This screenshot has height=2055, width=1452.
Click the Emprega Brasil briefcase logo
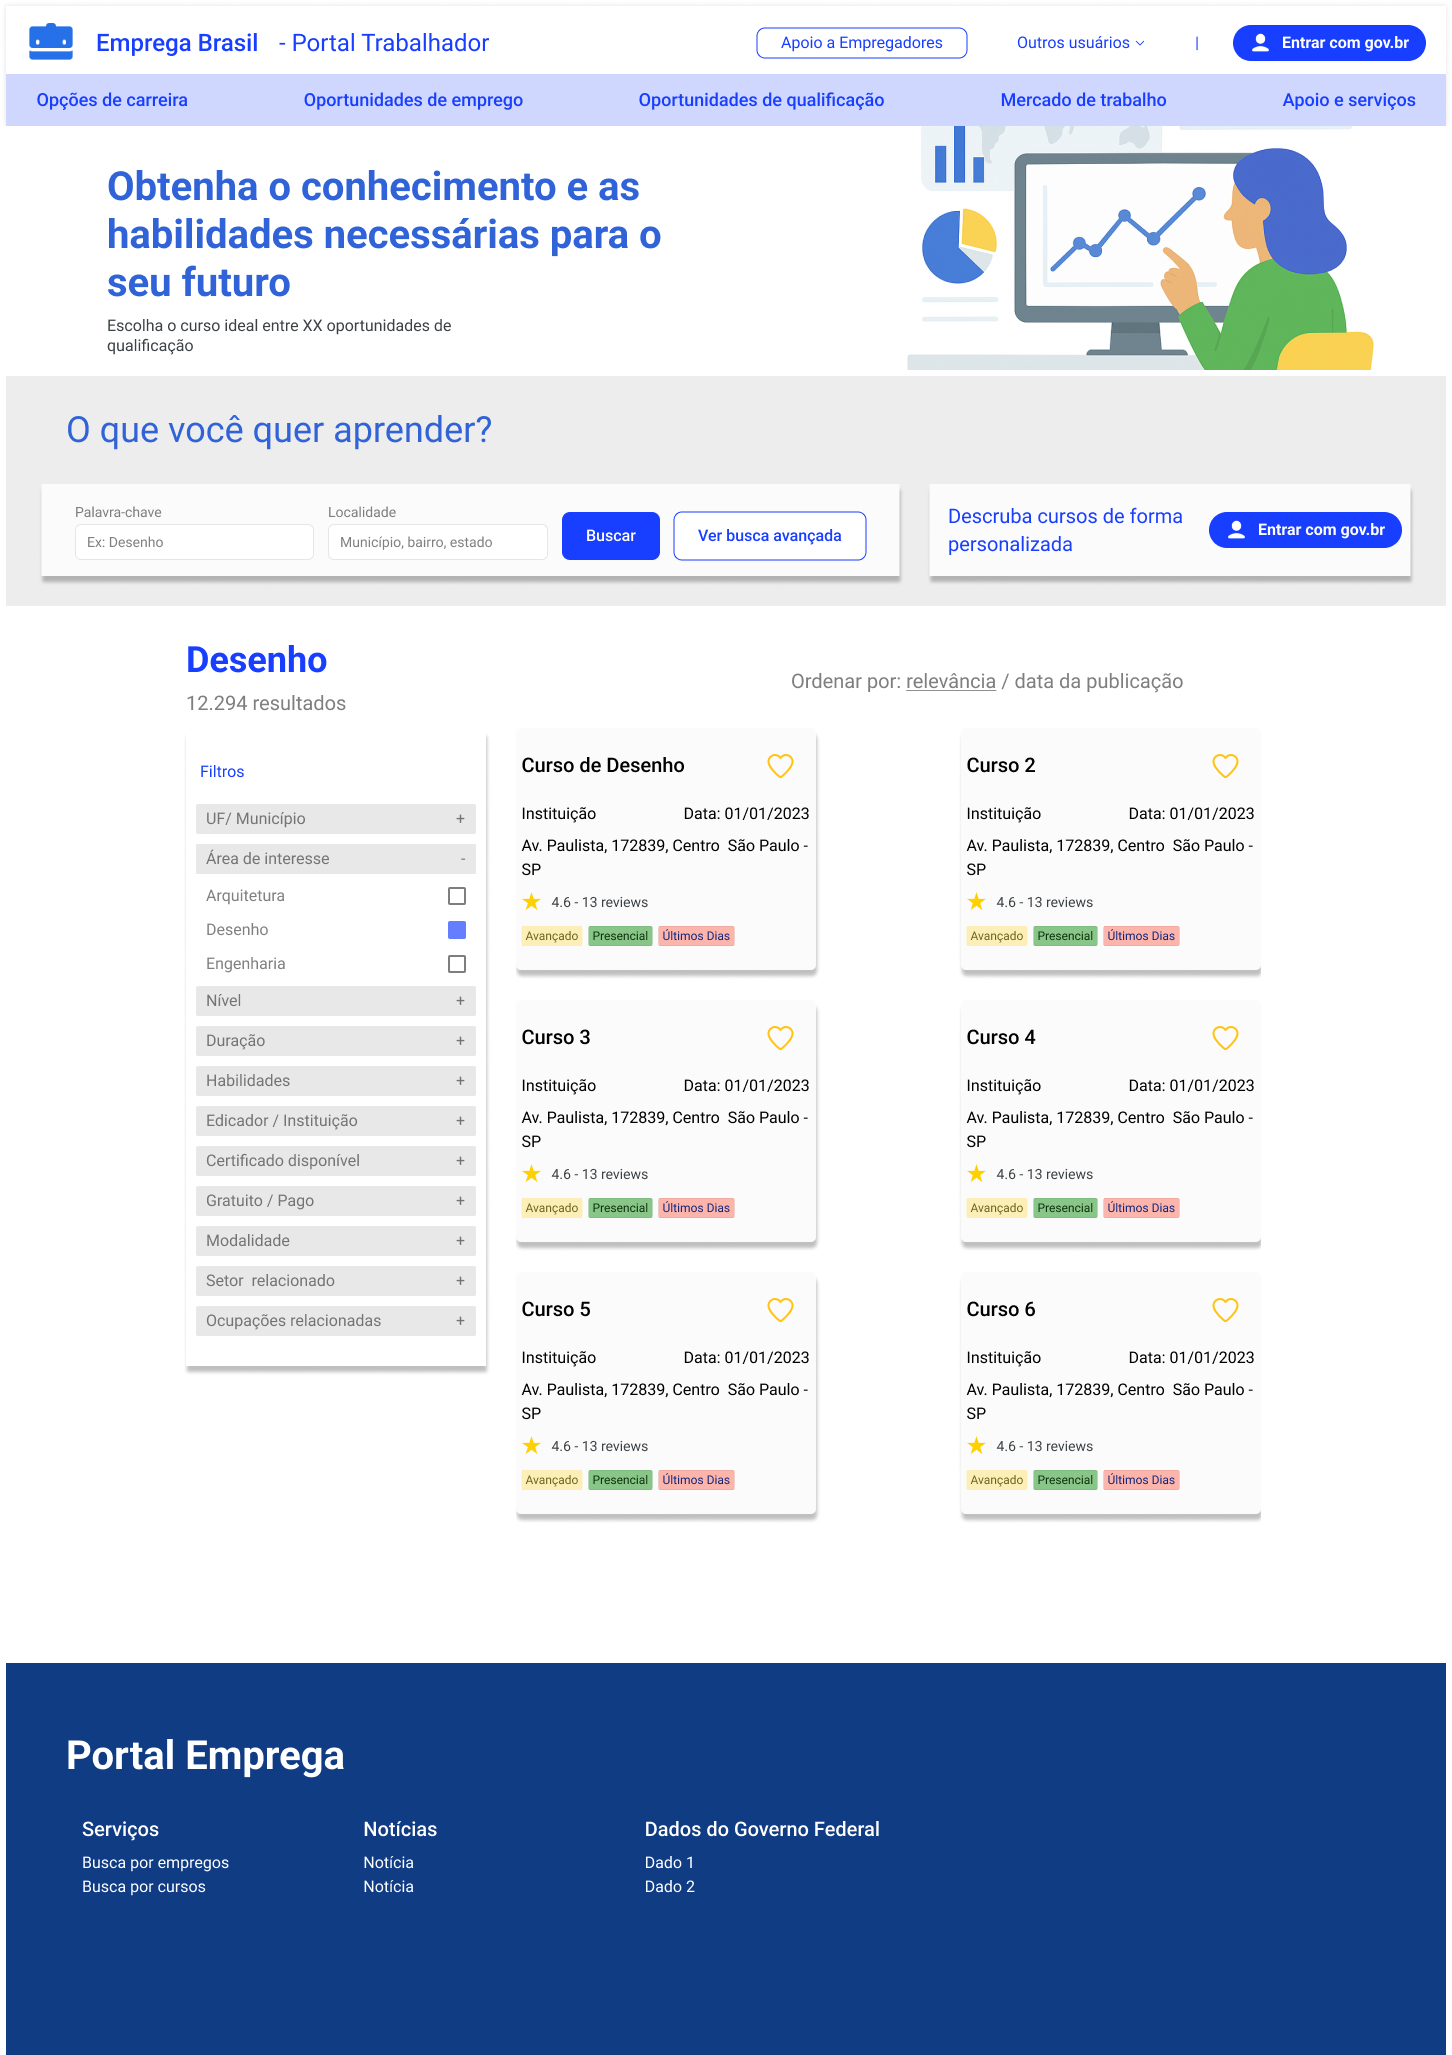tap(51, 42)
